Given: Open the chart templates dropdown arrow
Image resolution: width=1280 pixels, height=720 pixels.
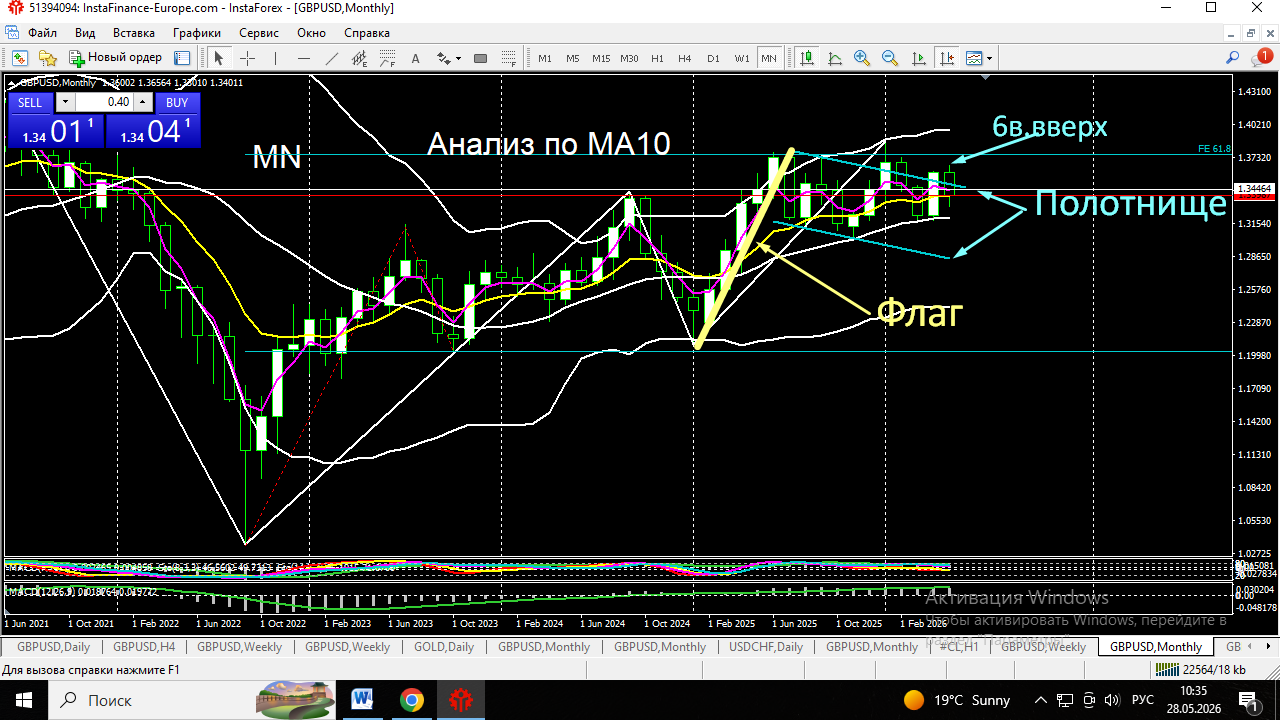Looking at the screenshot, I should (990, 58).
